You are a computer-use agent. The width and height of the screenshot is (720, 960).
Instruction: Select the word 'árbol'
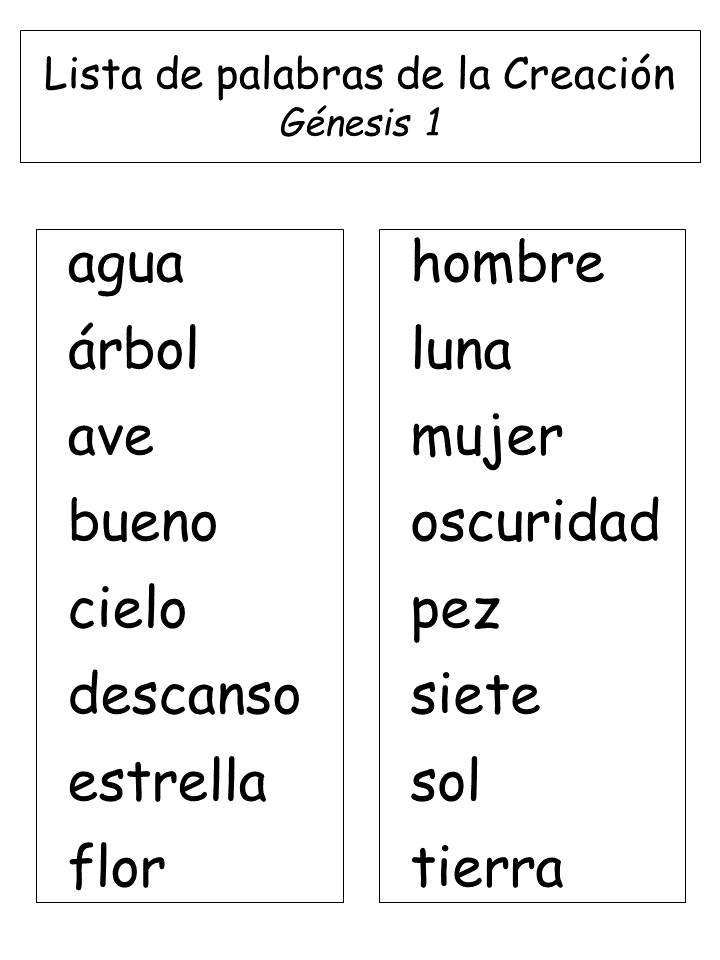[133, 348]
